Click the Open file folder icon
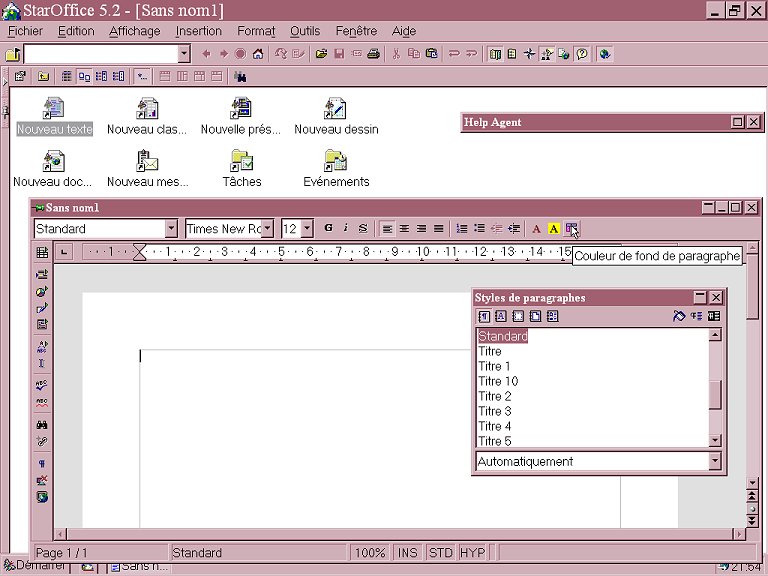 [321, 54]
